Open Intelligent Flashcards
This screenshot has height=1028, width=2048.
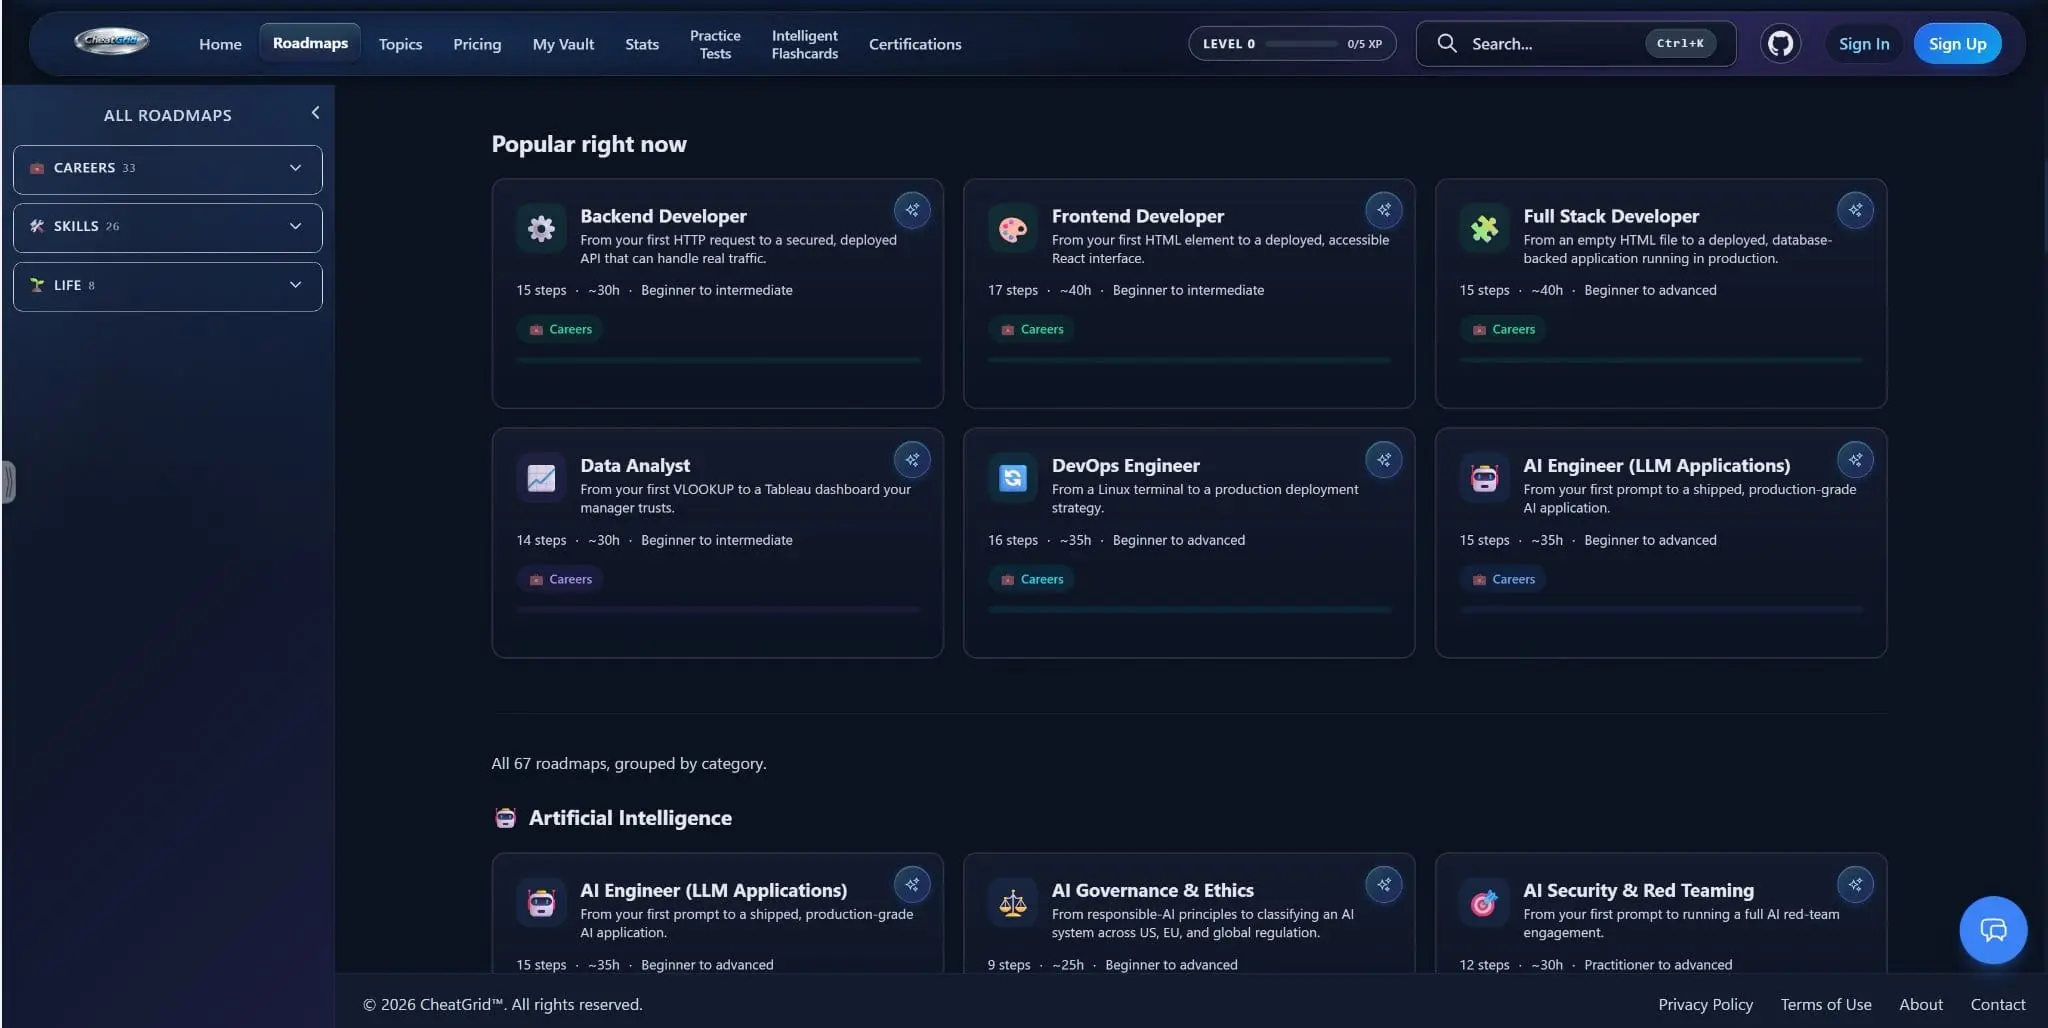point(805,44)
